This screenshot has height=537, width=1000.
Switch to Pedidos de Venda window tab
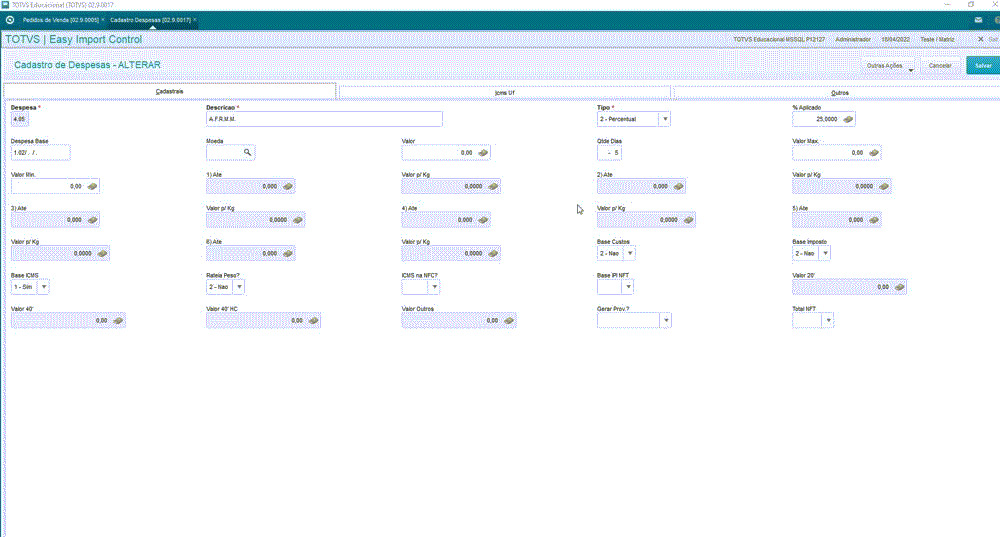pyautogui.click(x=61, y=20)
